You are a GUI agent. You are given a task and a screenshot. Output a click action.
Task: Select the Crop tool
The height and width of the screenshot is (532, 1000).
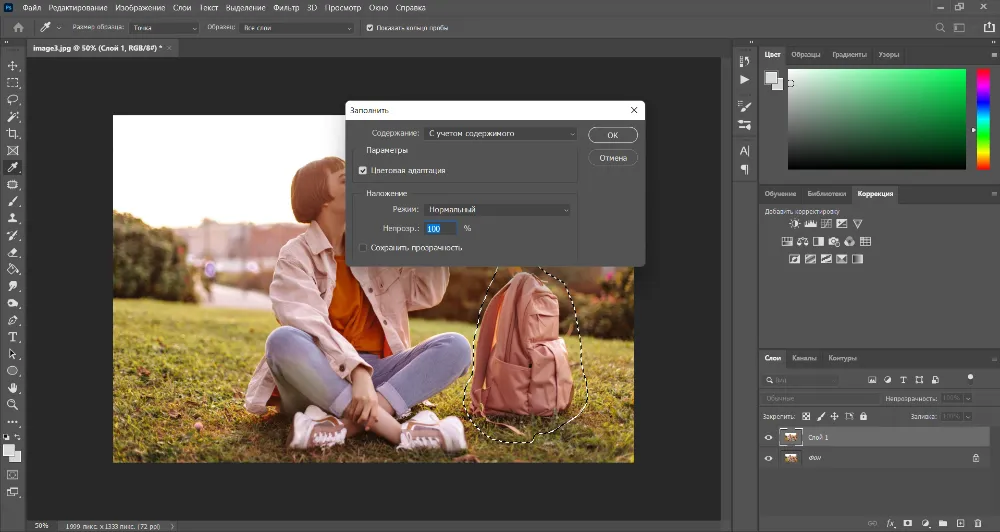(x=13, y=134)
